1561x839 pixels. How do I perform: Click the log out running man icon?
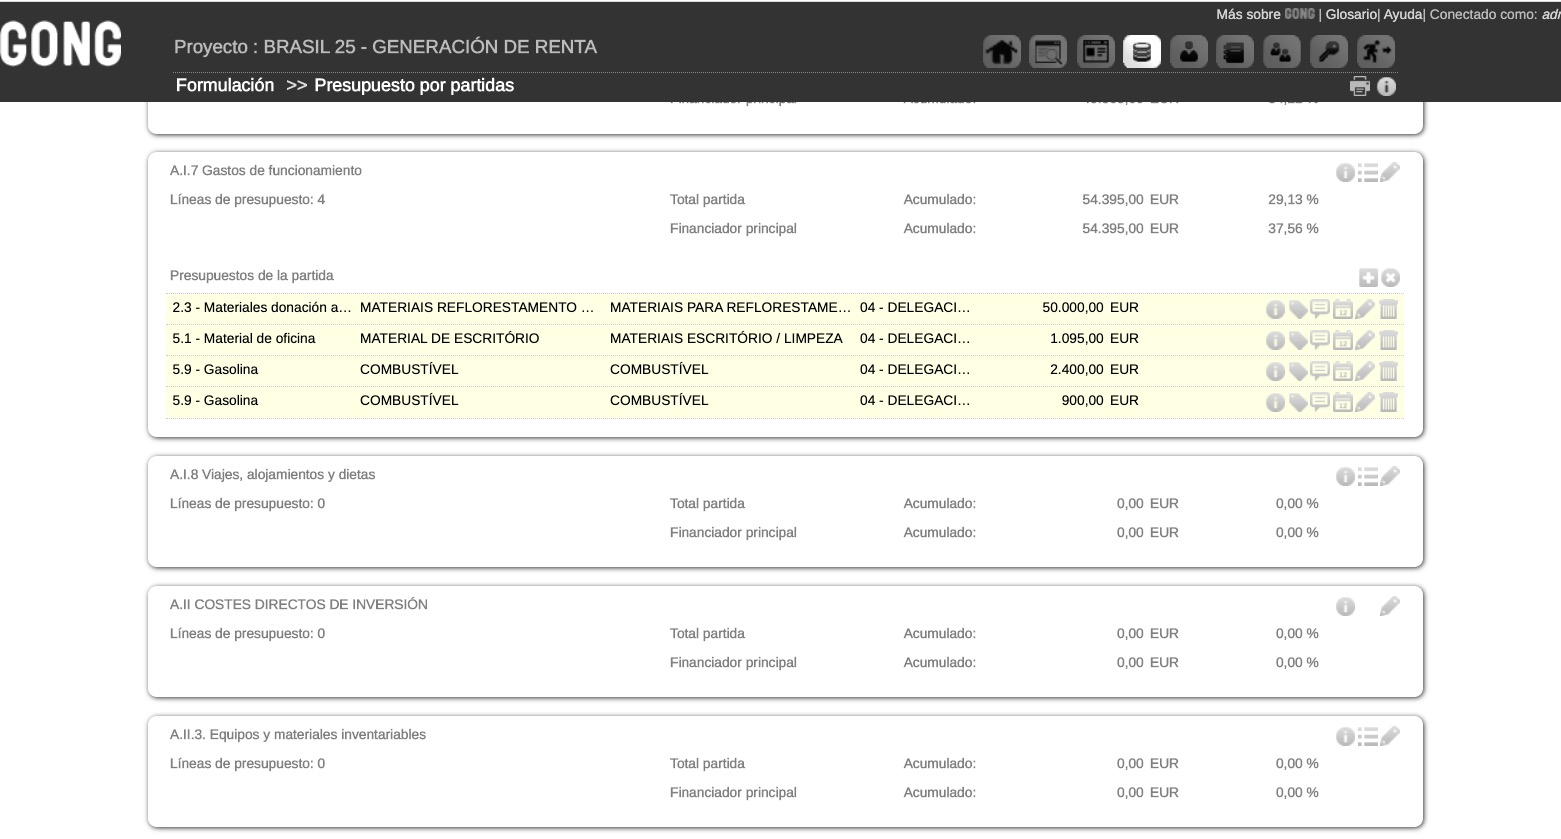(1376, 52)
